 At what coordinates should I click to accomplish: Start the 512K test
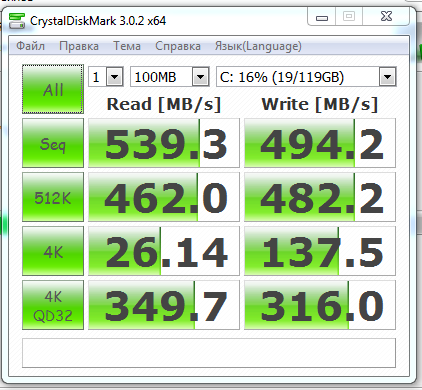coord(53,197)
